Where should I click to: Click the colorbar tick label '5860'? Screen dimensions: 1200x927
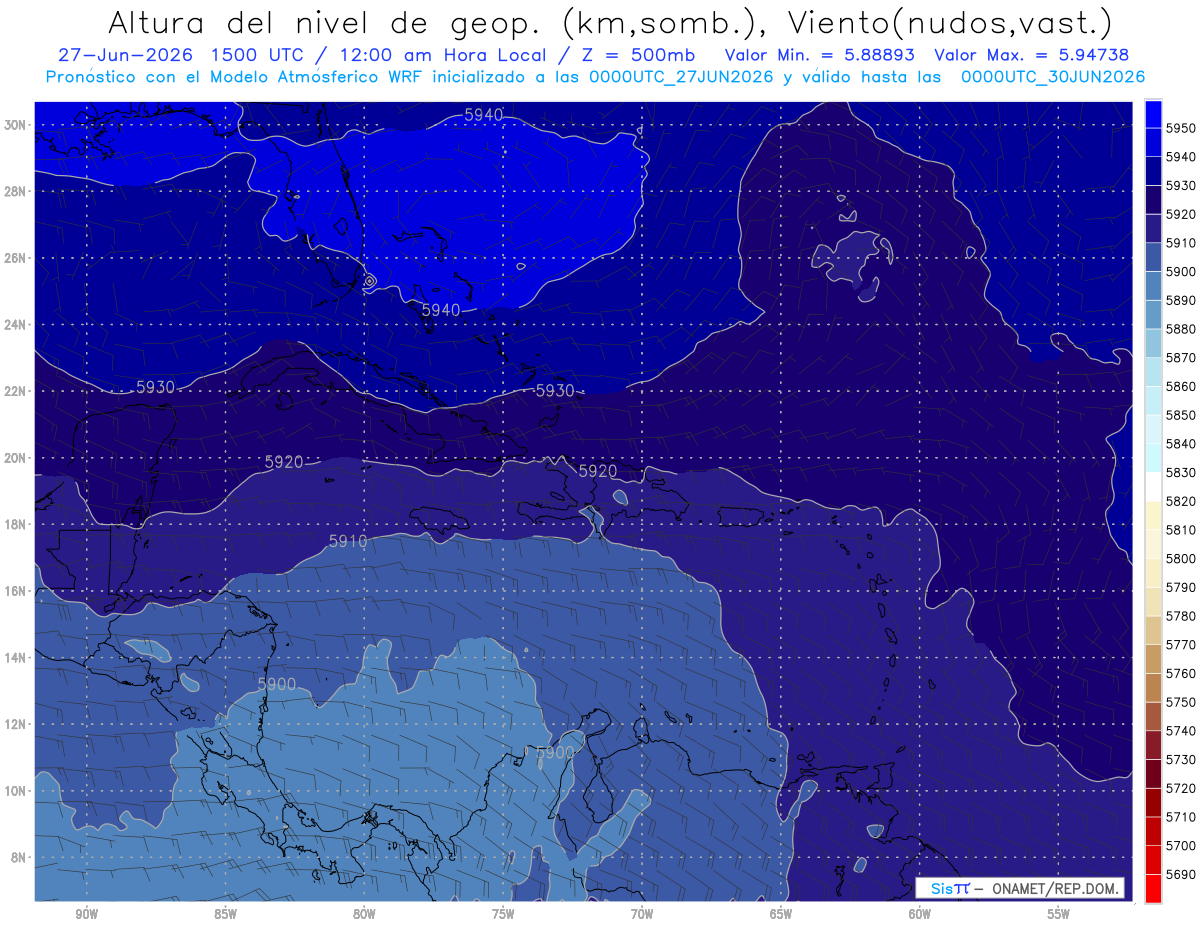coord(1182,386)
